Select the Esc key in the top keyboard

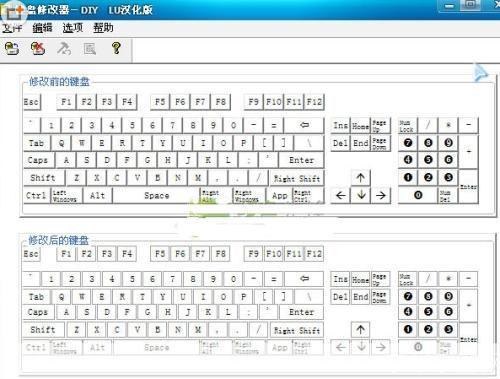(x=32, y=102)
